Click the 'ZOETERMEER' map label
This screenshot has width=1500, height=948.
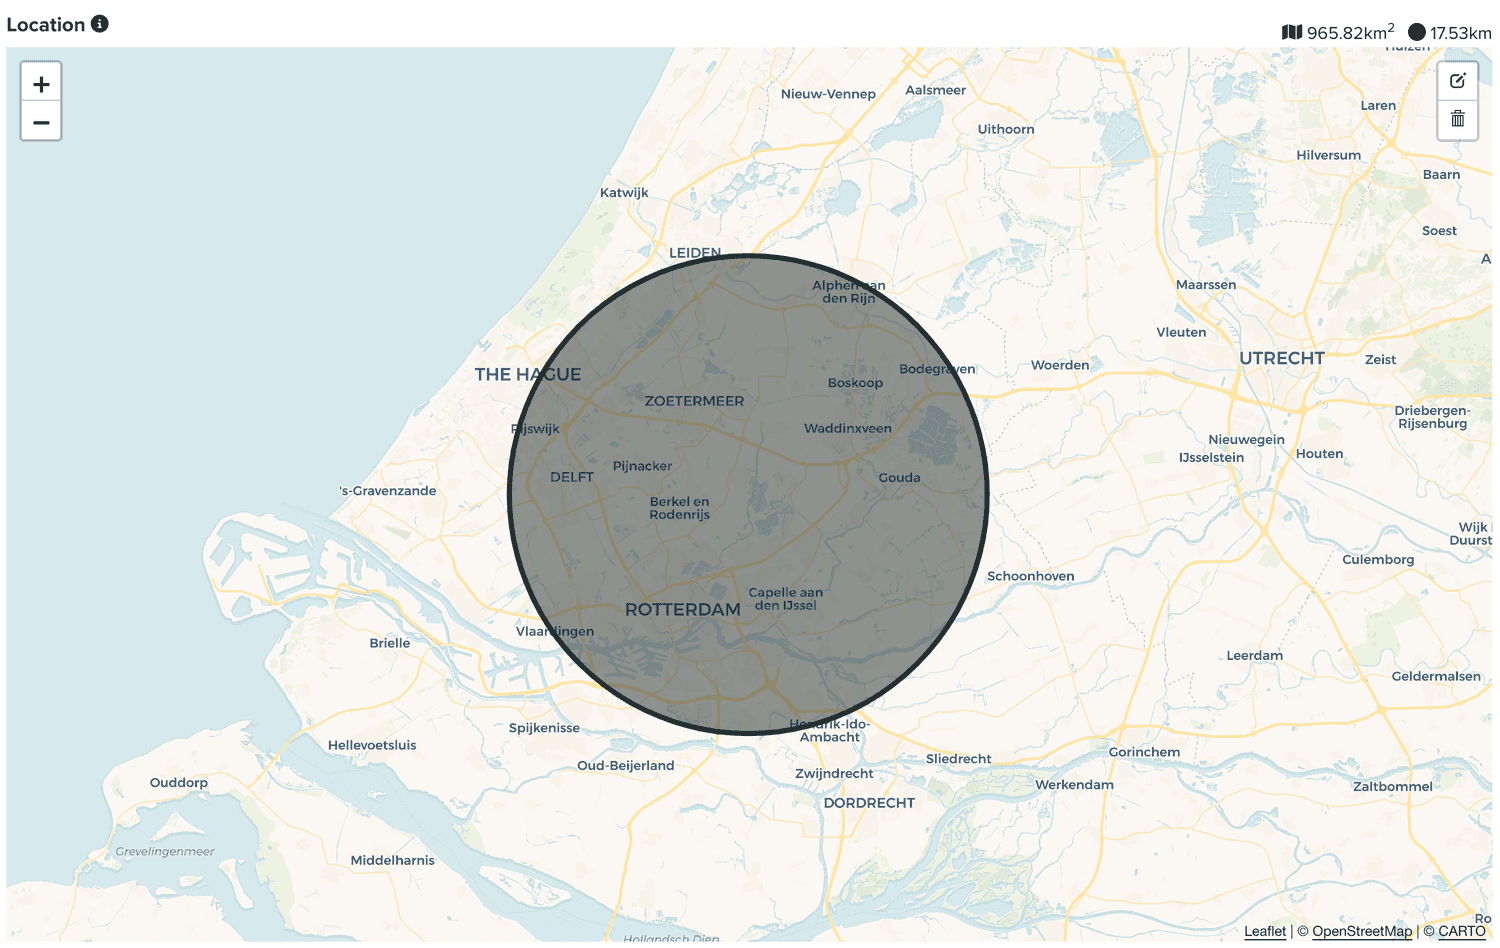point(694,401)
